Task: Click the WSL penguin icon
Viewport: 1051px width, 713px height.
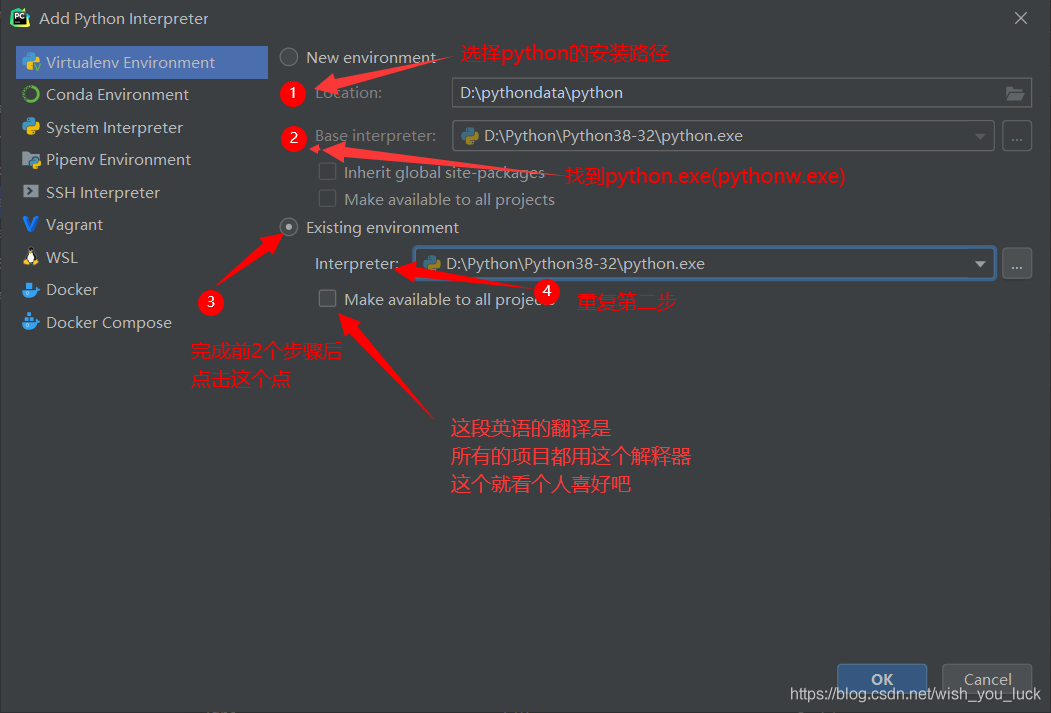Action: point(31,257)
